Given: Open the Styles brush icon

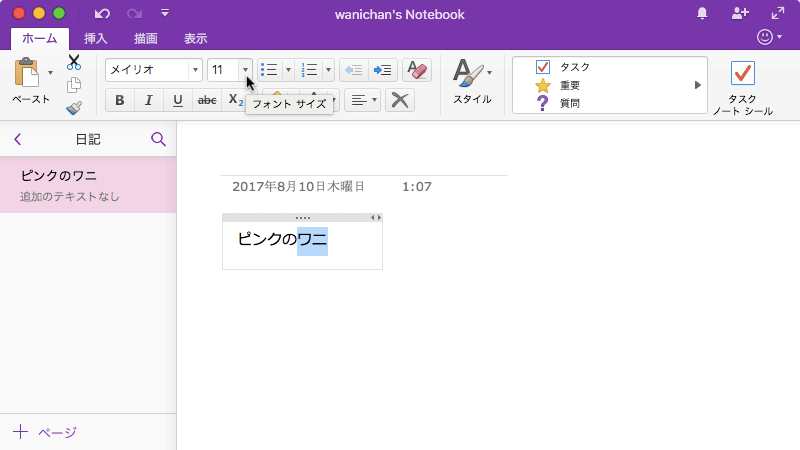Looking at the screenshot, I should click(467, 73).
